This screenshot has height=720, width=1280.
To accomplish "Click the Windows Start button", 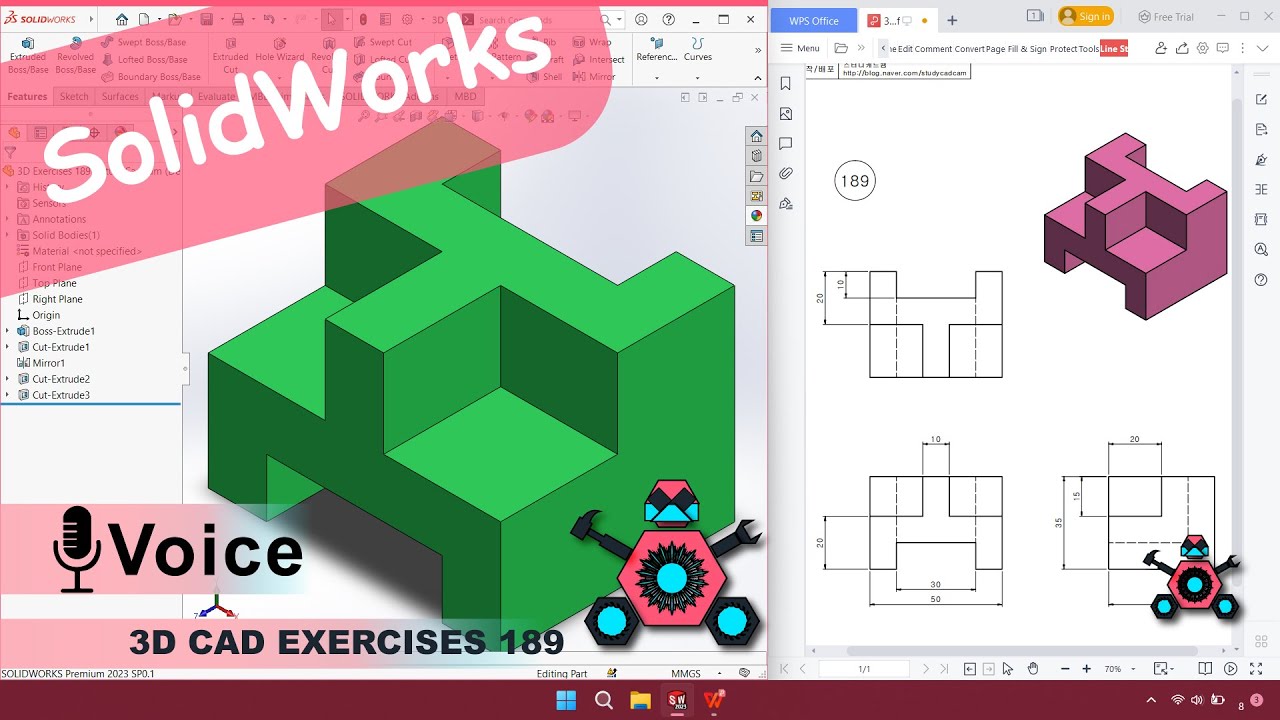I will pos(566,700).
